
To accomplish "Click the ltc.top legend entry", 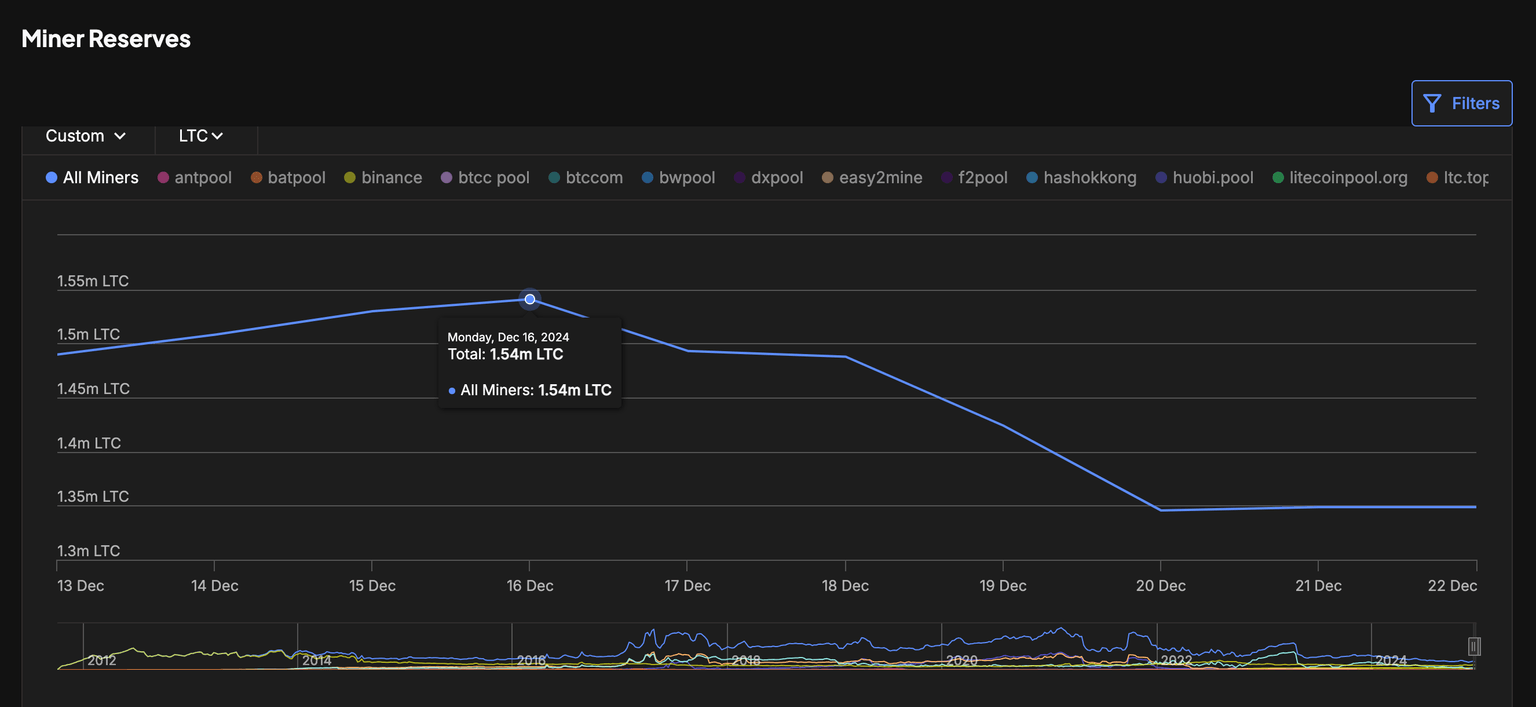I will 1465,178.
